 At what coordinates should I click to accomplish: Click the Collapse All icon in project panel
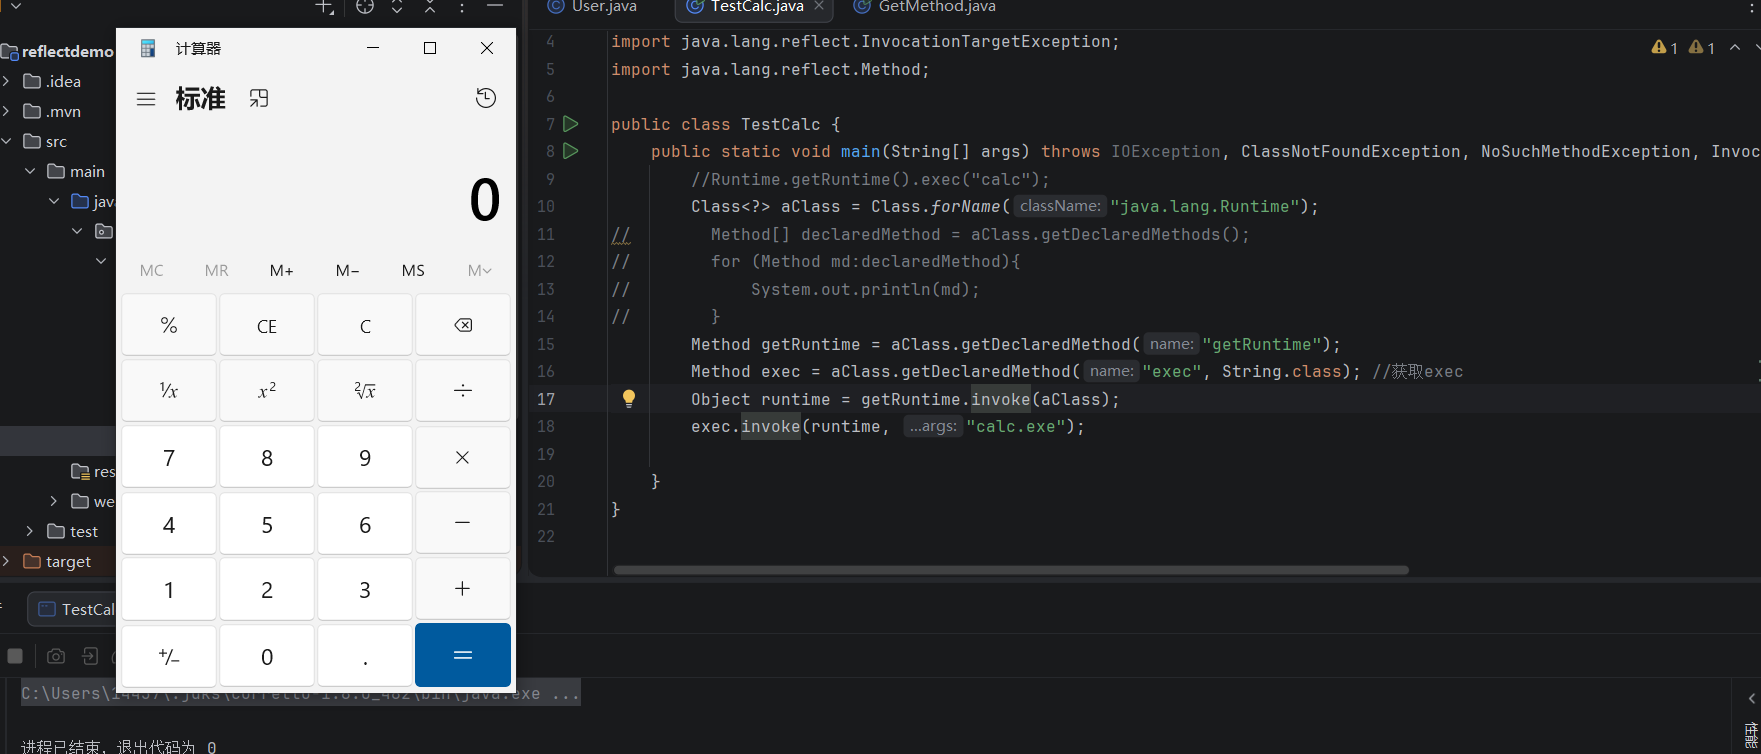click(x=430, y=7)
